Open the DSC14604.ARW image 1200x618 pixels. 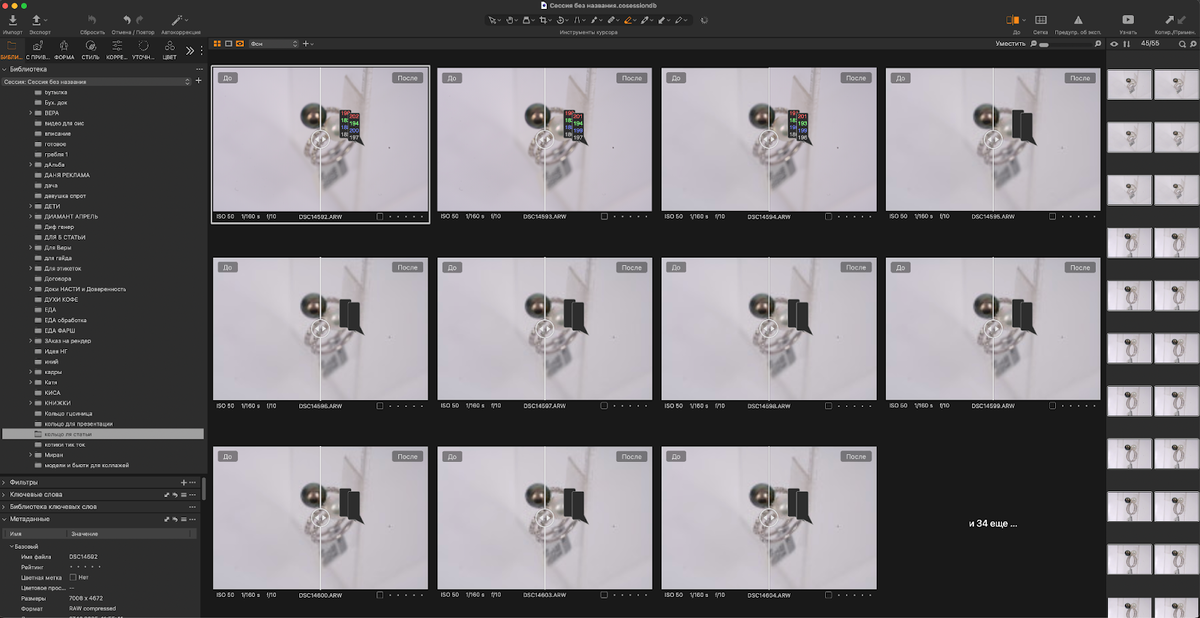[769, 517]
